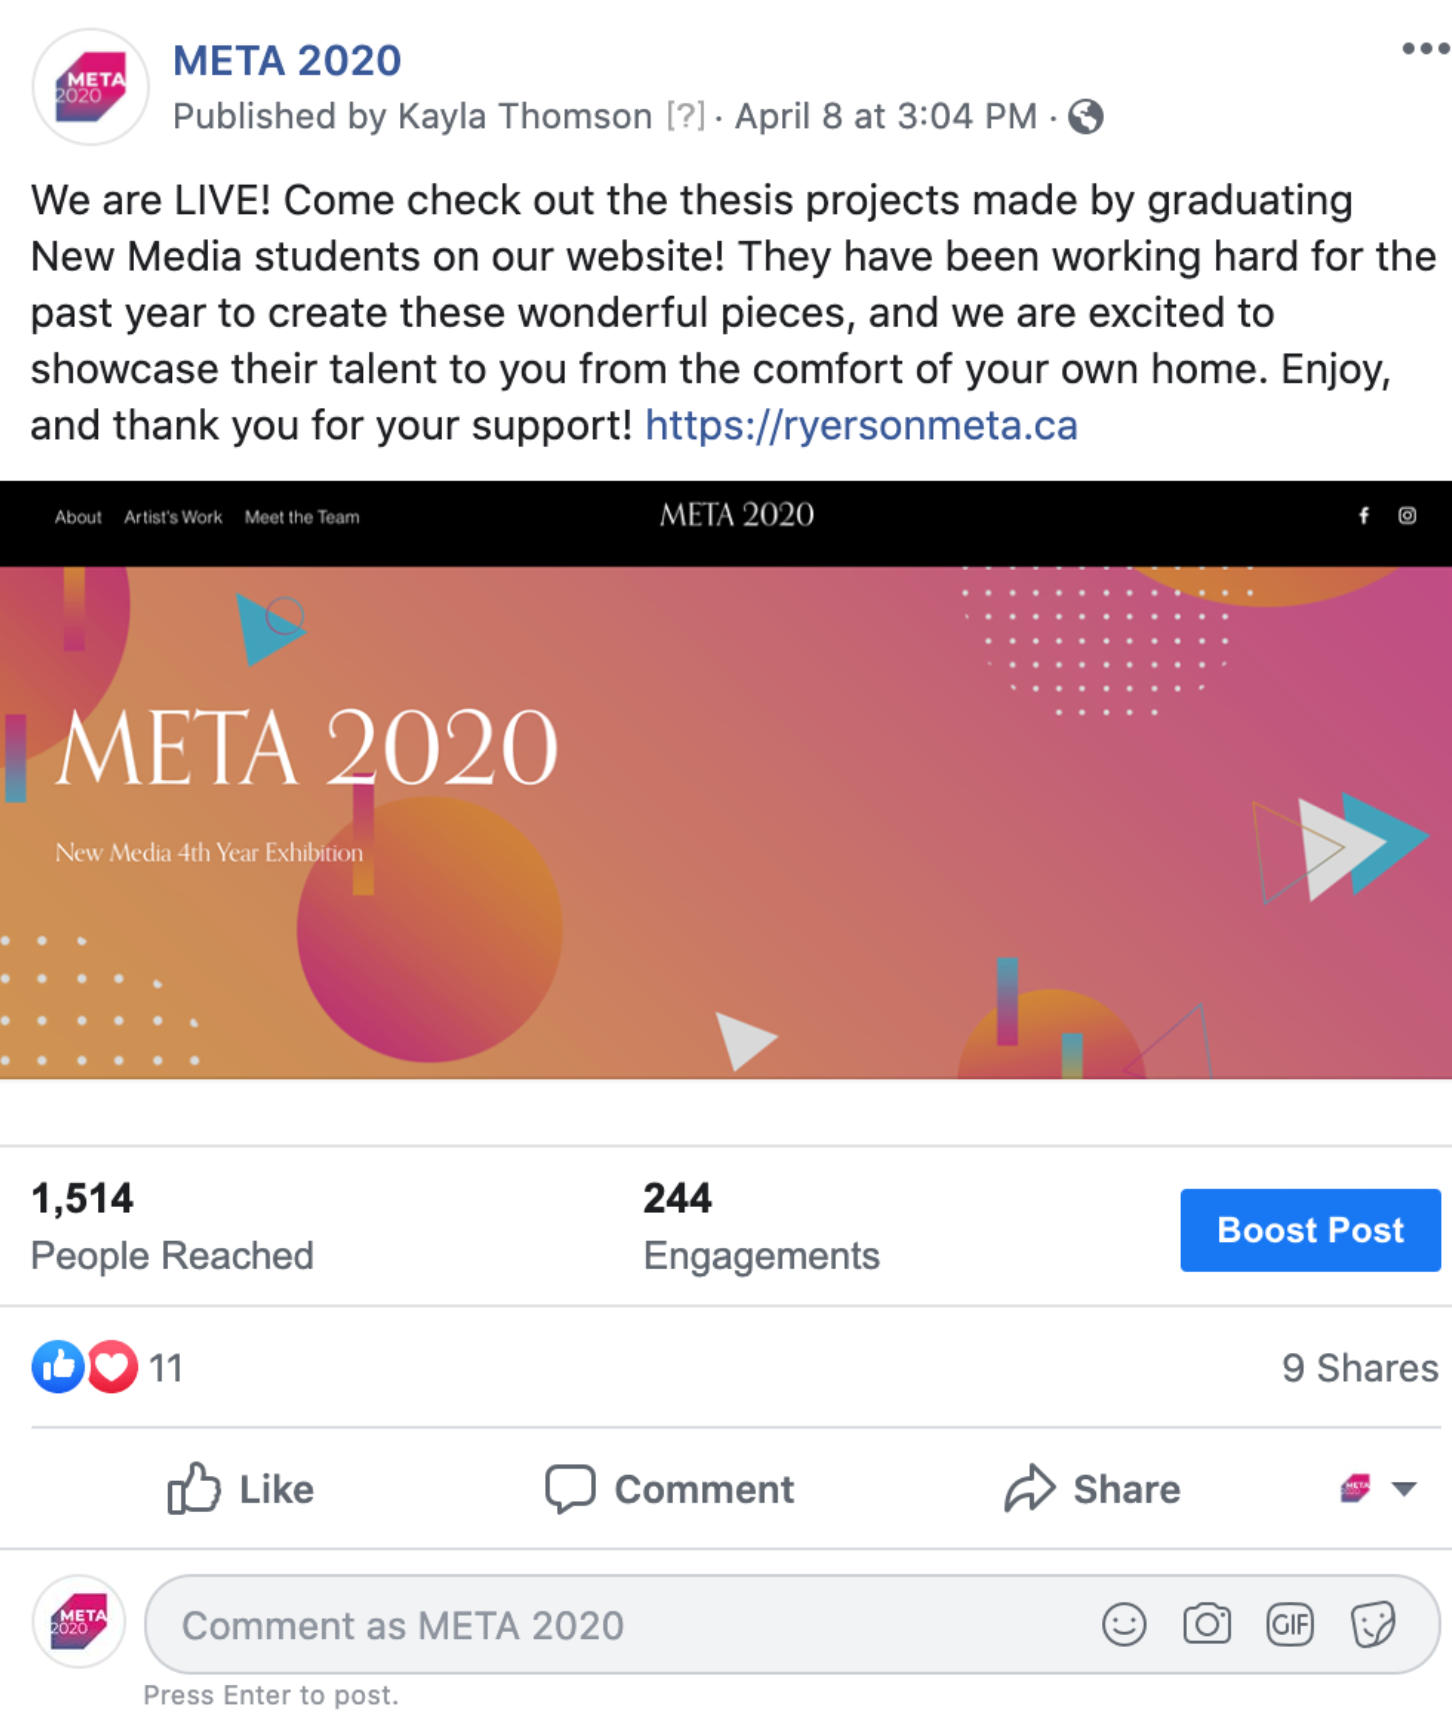Click the heart reaction icon

tap(112, 1366)
